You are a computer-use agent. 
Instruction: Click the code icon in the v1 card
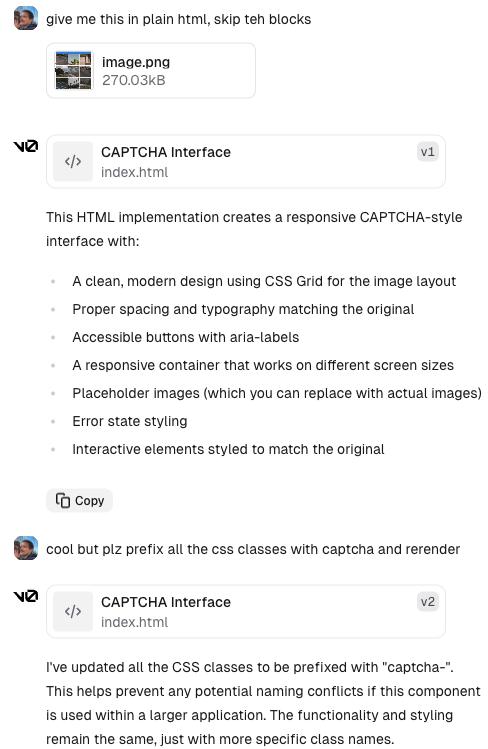(x=73, y=161)
